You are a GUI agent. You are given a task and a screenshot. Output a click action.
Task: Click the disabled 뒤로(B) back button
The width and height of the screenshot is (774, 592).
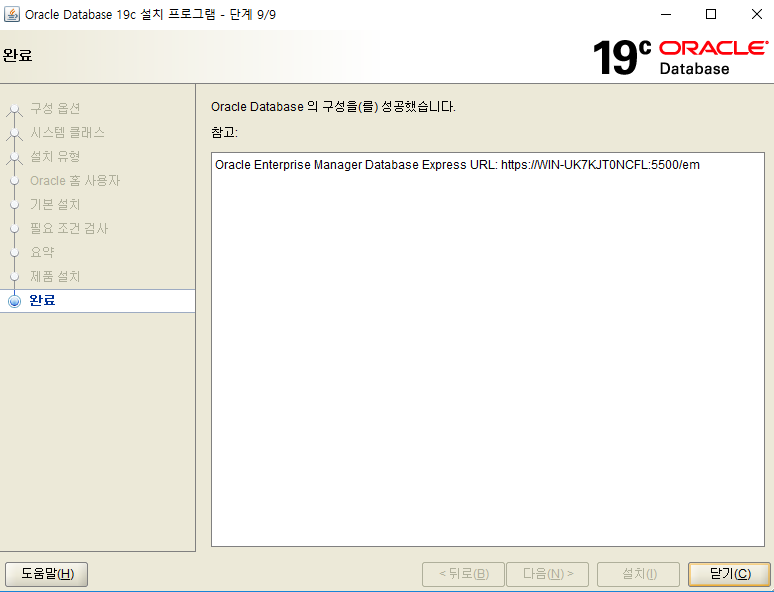[x=463, y=574]
